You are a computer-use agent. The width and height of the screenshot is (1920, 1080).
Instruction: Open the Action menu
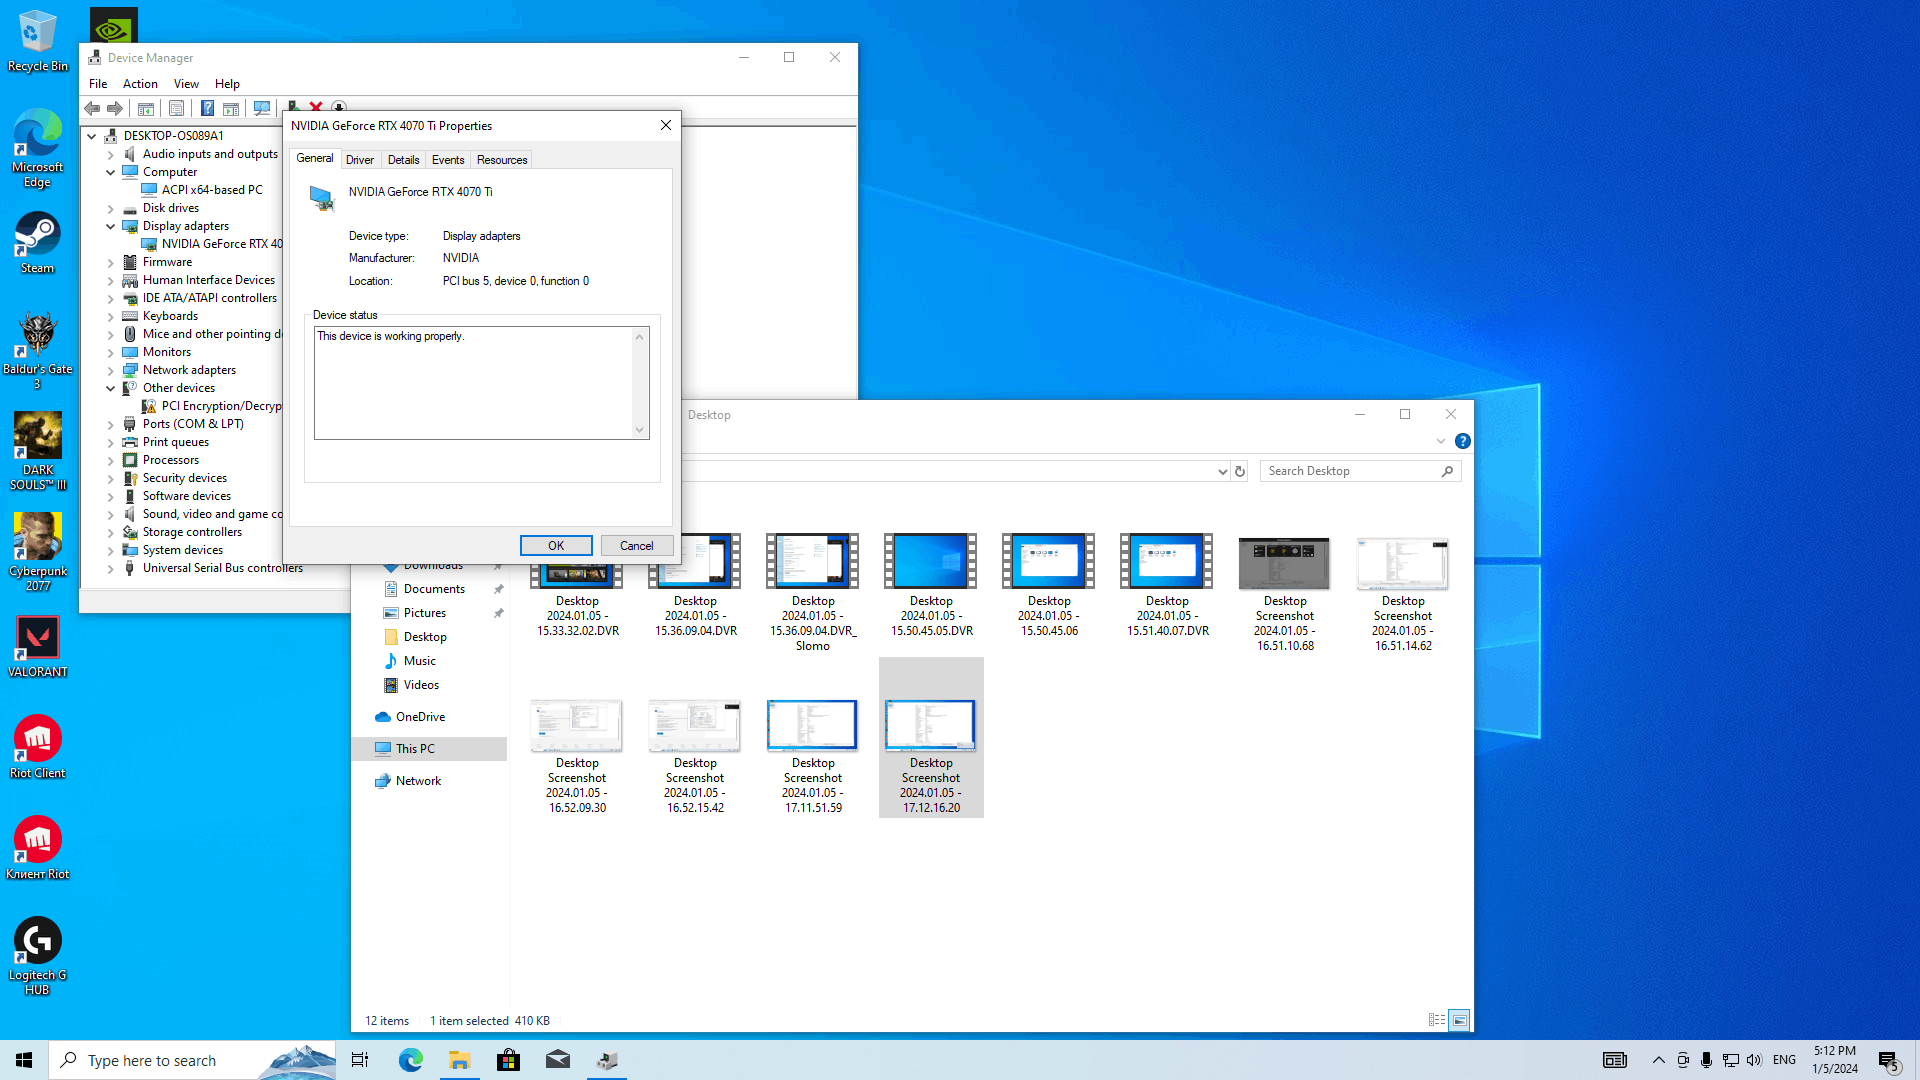pyautogui.click(x=140, y=84)
